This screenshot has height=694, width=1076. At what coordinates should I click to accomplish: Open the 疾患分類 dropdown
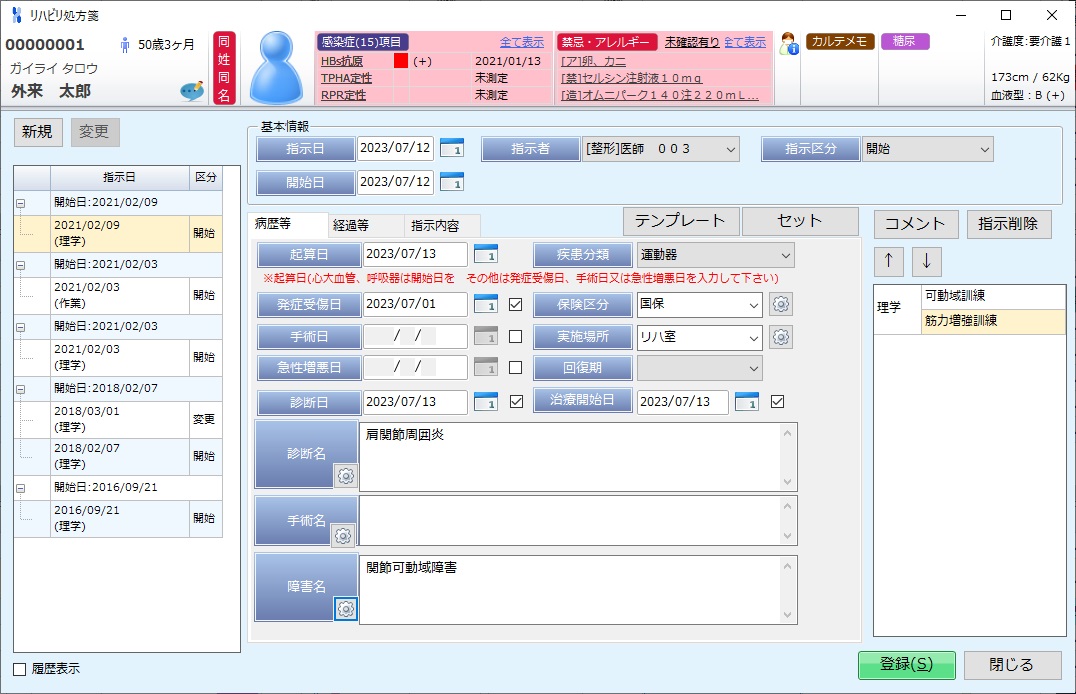(715, 255)
